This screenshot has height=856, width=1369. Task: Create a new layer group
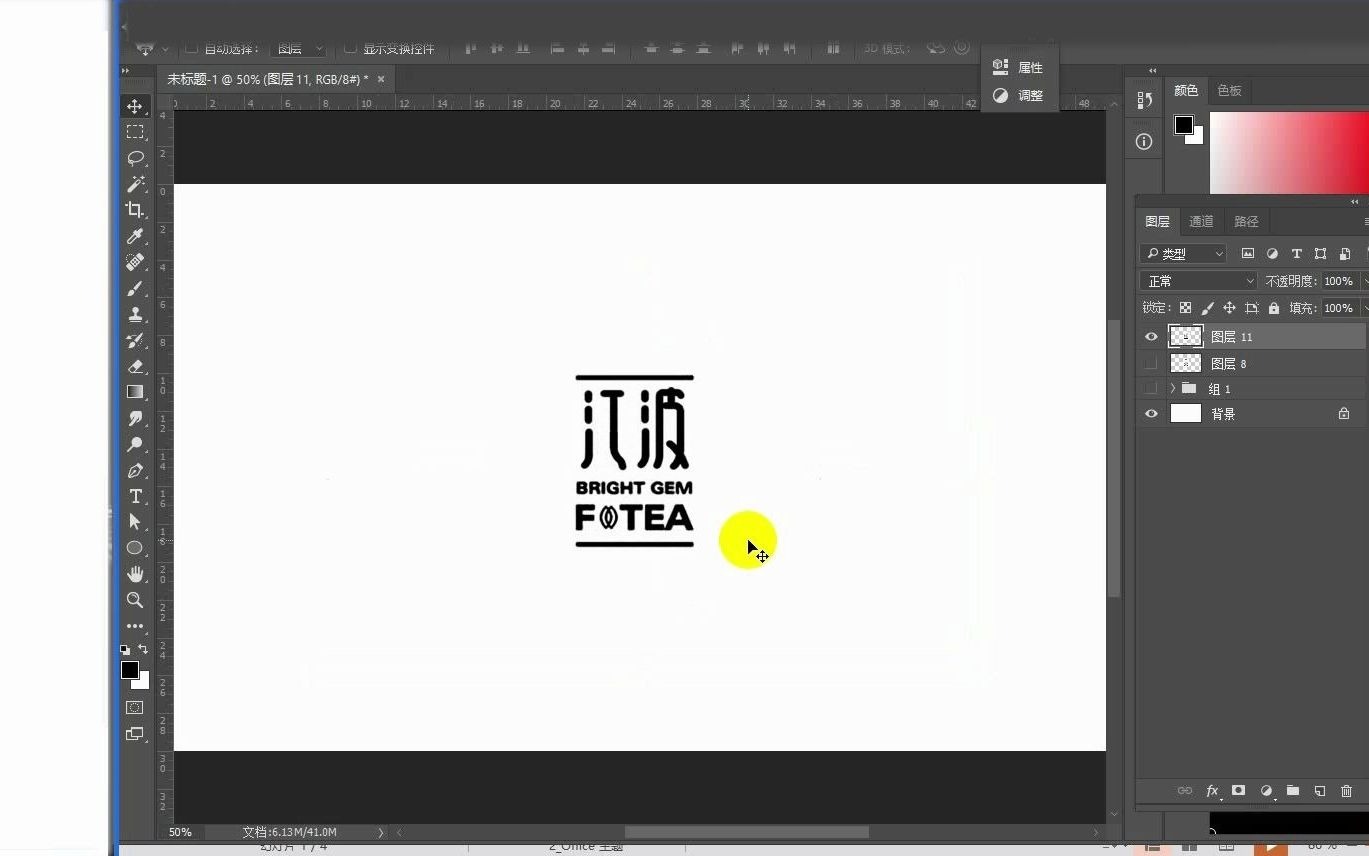pyautogui.click(x=1292, y=791)
